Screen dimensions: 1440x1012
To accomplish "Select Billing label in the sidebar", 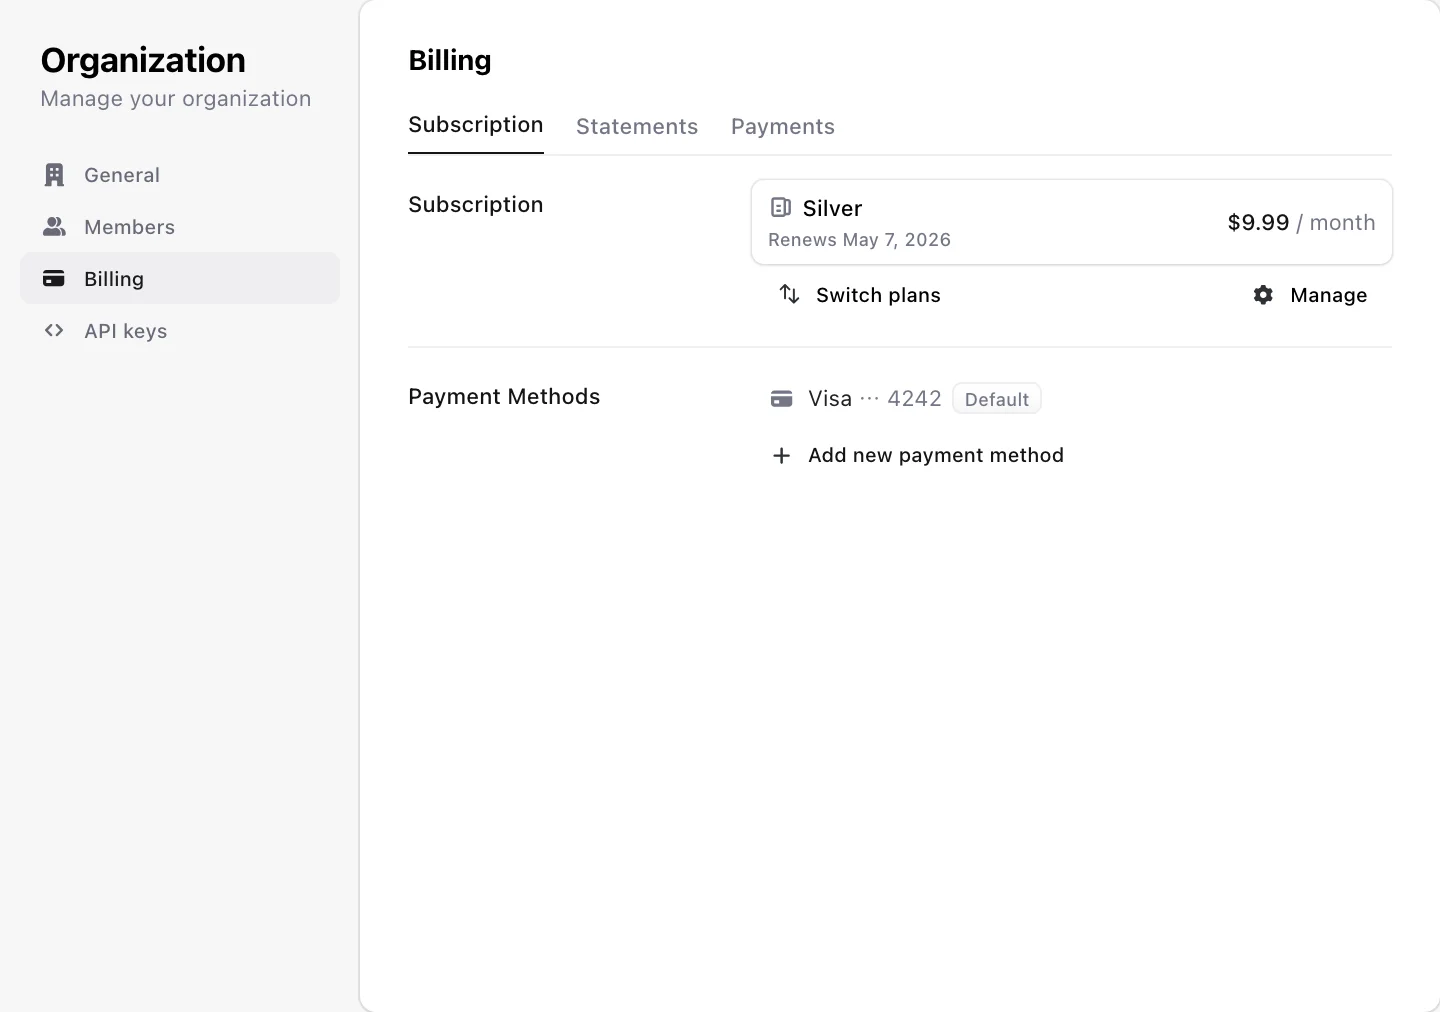I will [x=114, y=279].
